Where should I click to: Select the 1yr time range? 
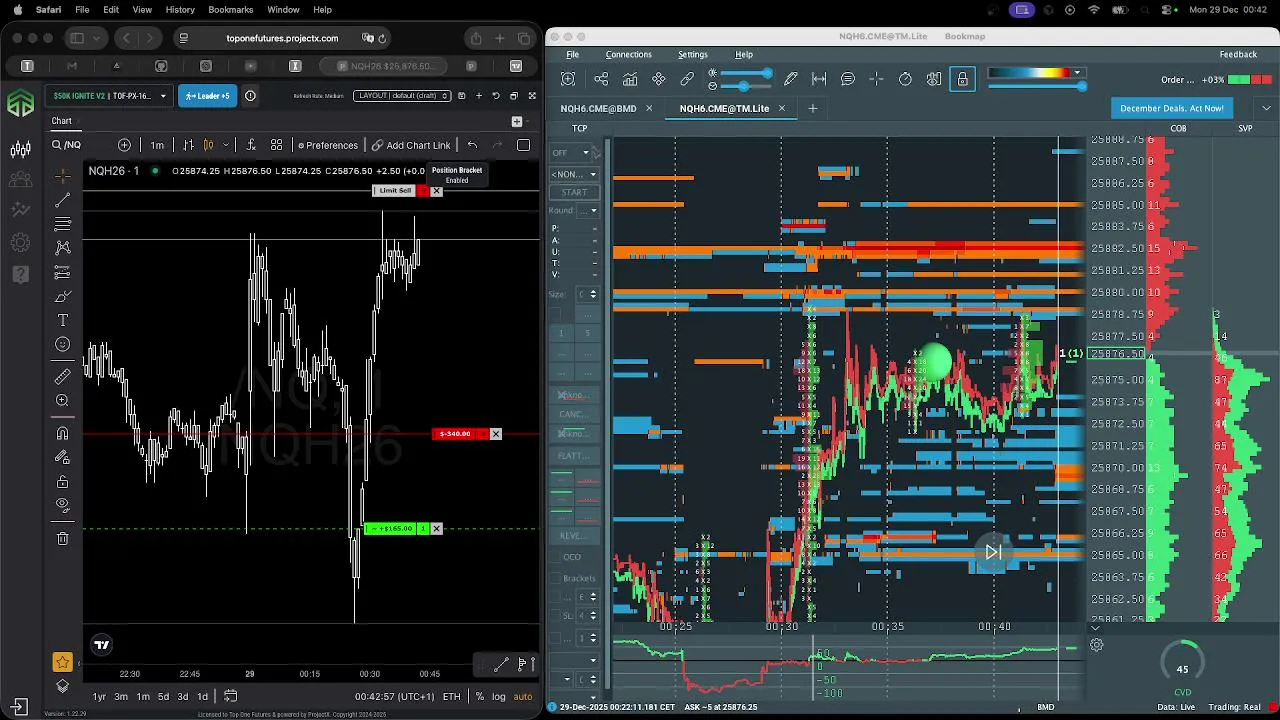coord(99,696)
